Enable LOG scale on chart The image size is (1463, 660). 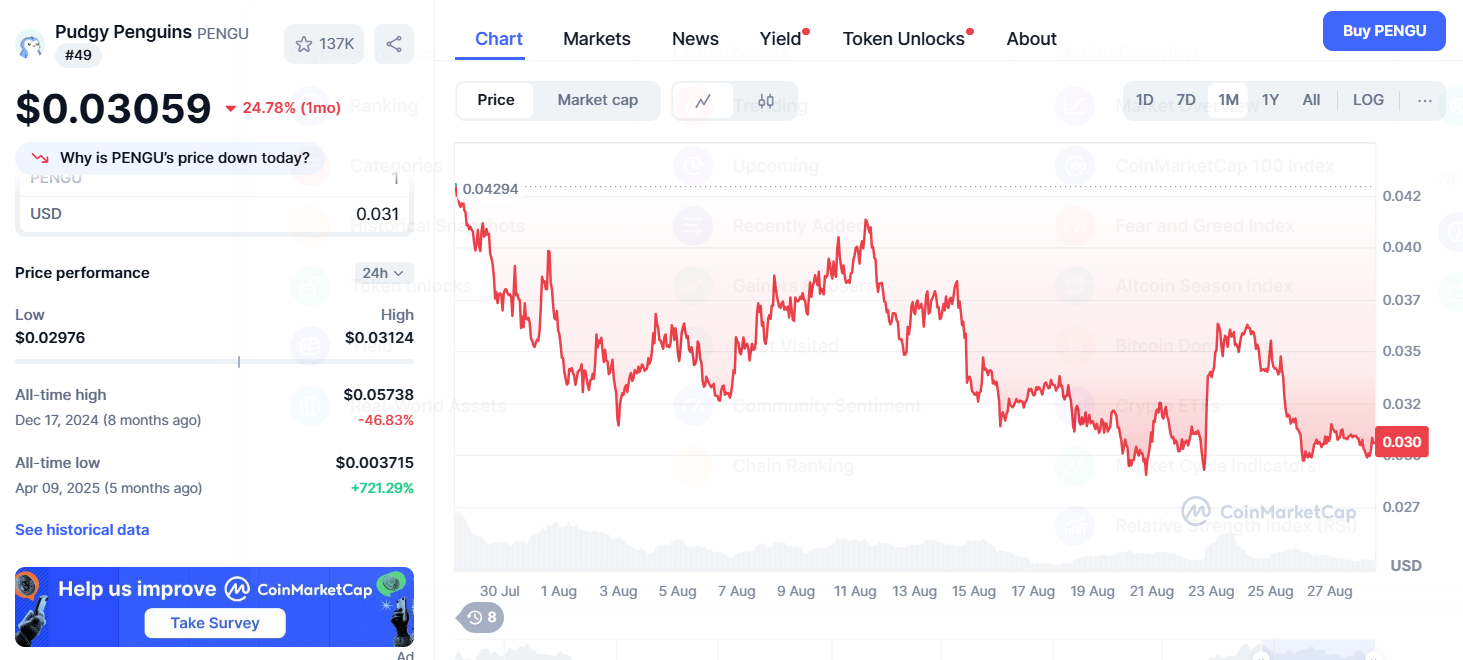(1368, 100)
